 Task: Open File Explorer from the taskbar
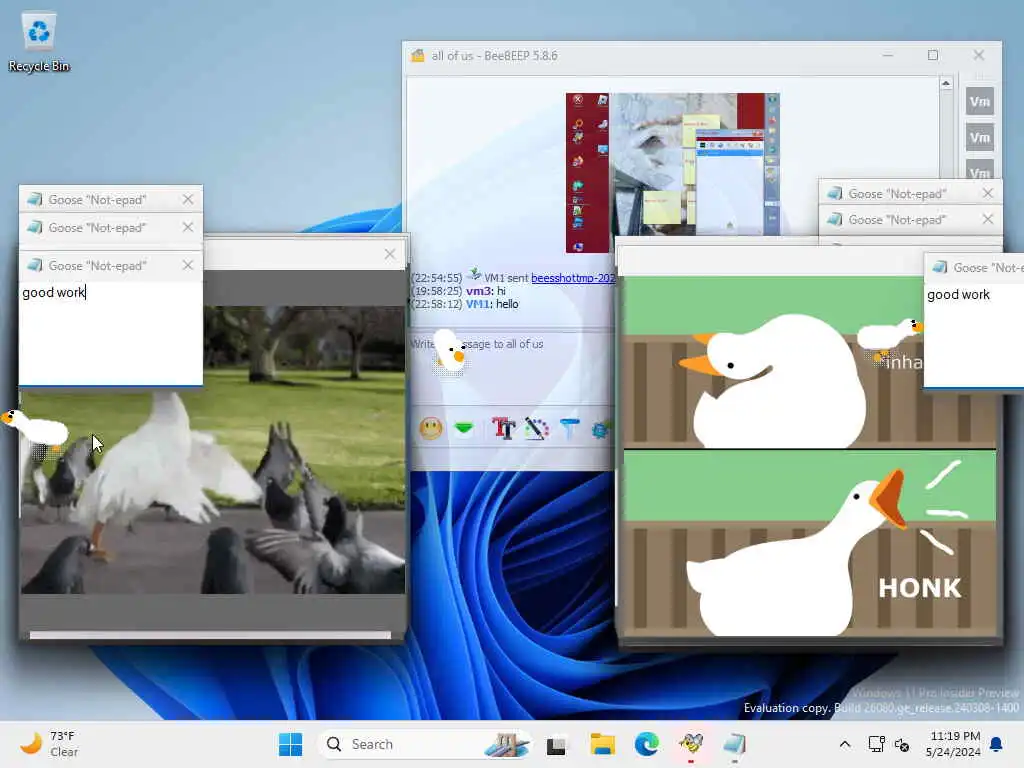coord(602,744)
